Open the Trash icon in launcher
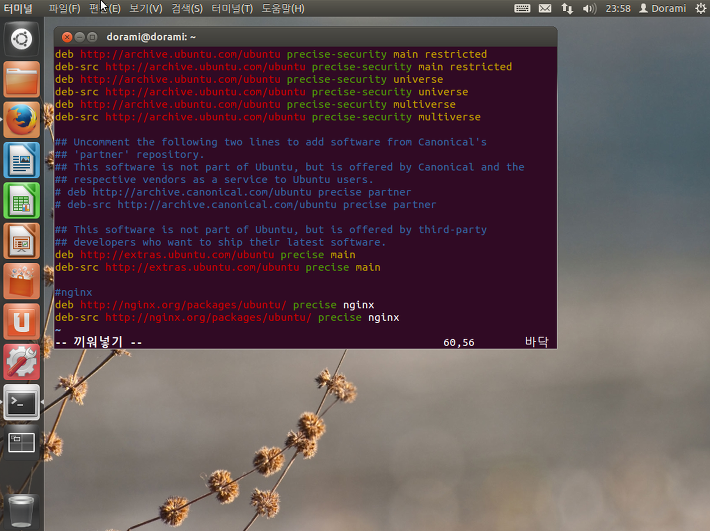Image resolution: width=710 pixels, height=531 pixels. click(x=21, y=512)
